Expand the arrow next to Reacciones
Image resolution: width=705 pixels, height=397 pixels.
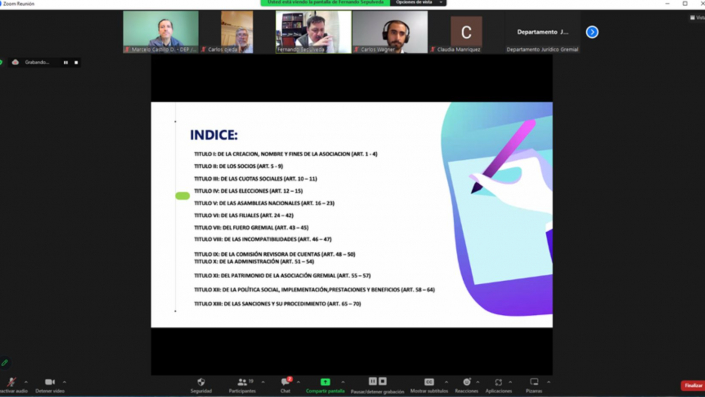[x=477, y=382]
